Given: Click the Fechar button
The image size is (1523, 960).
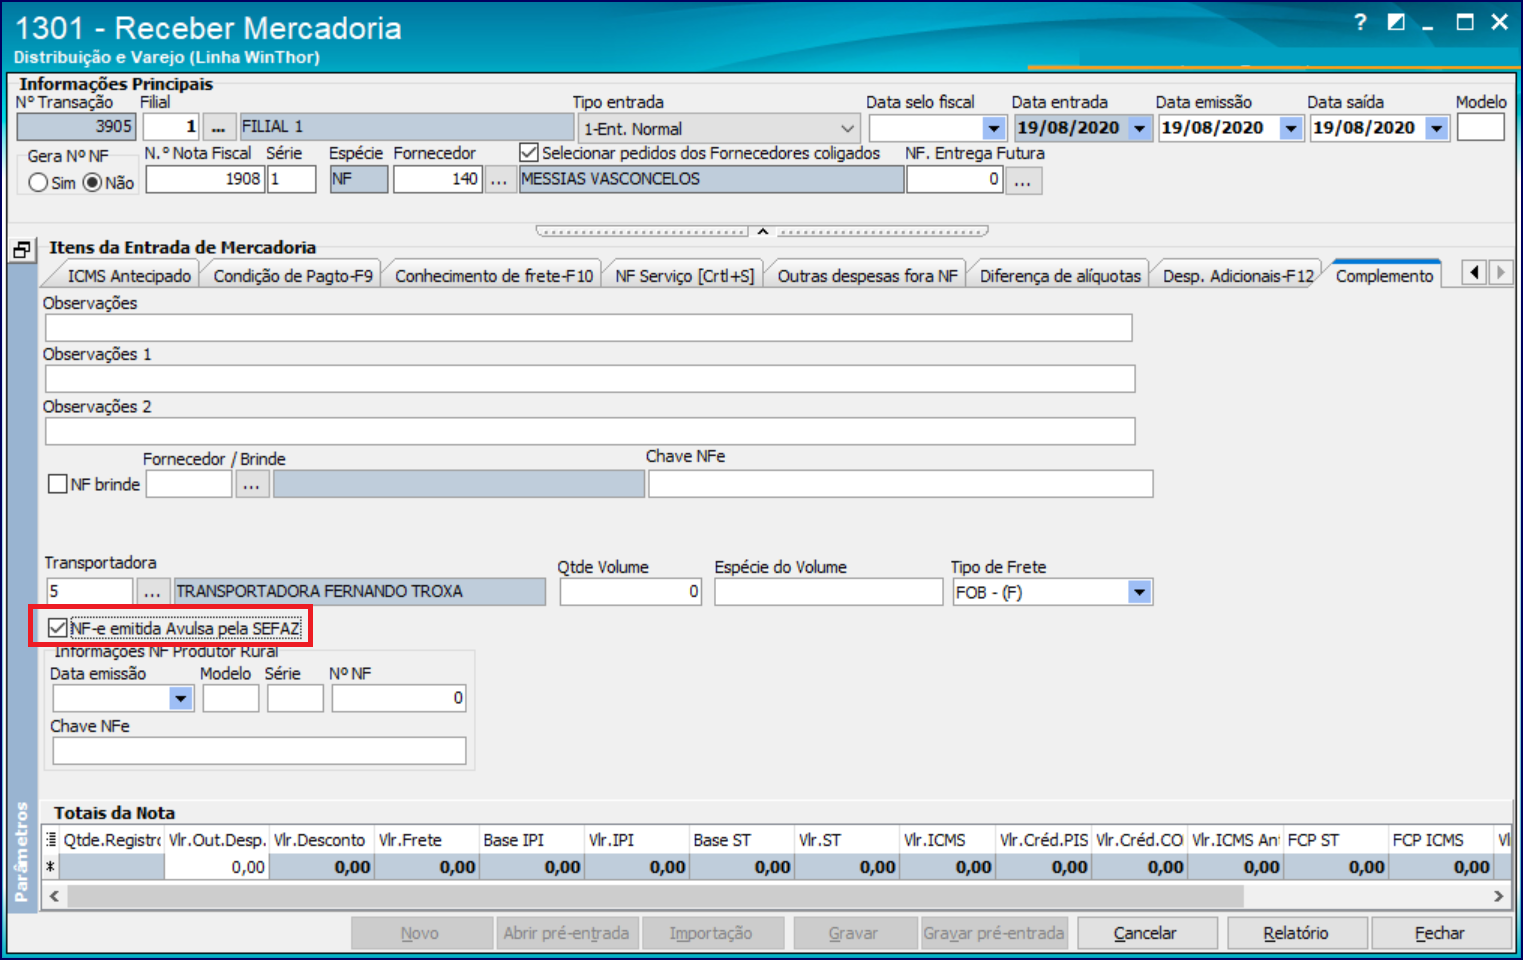Looking at the screenshot, I should pos(1440,933).
